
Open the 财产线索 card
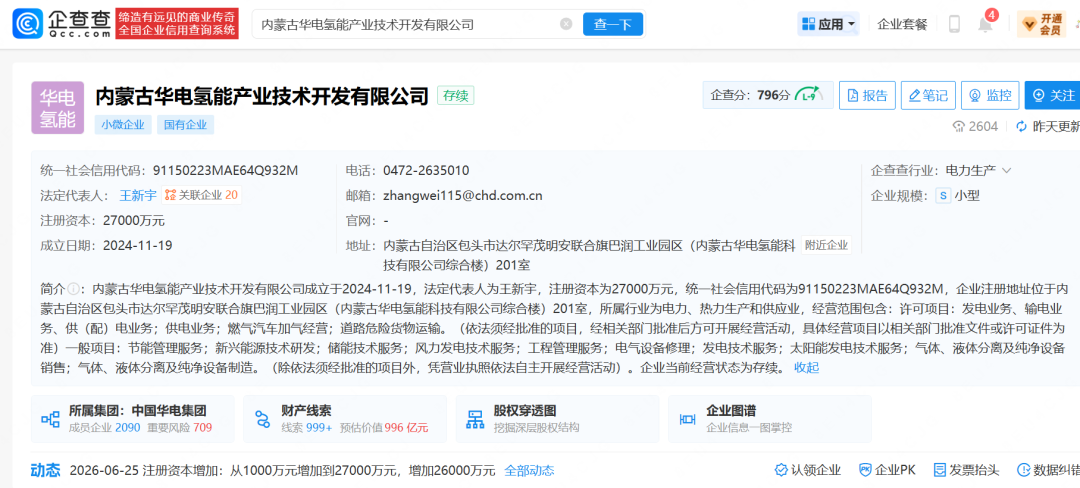tap(345, 418)
